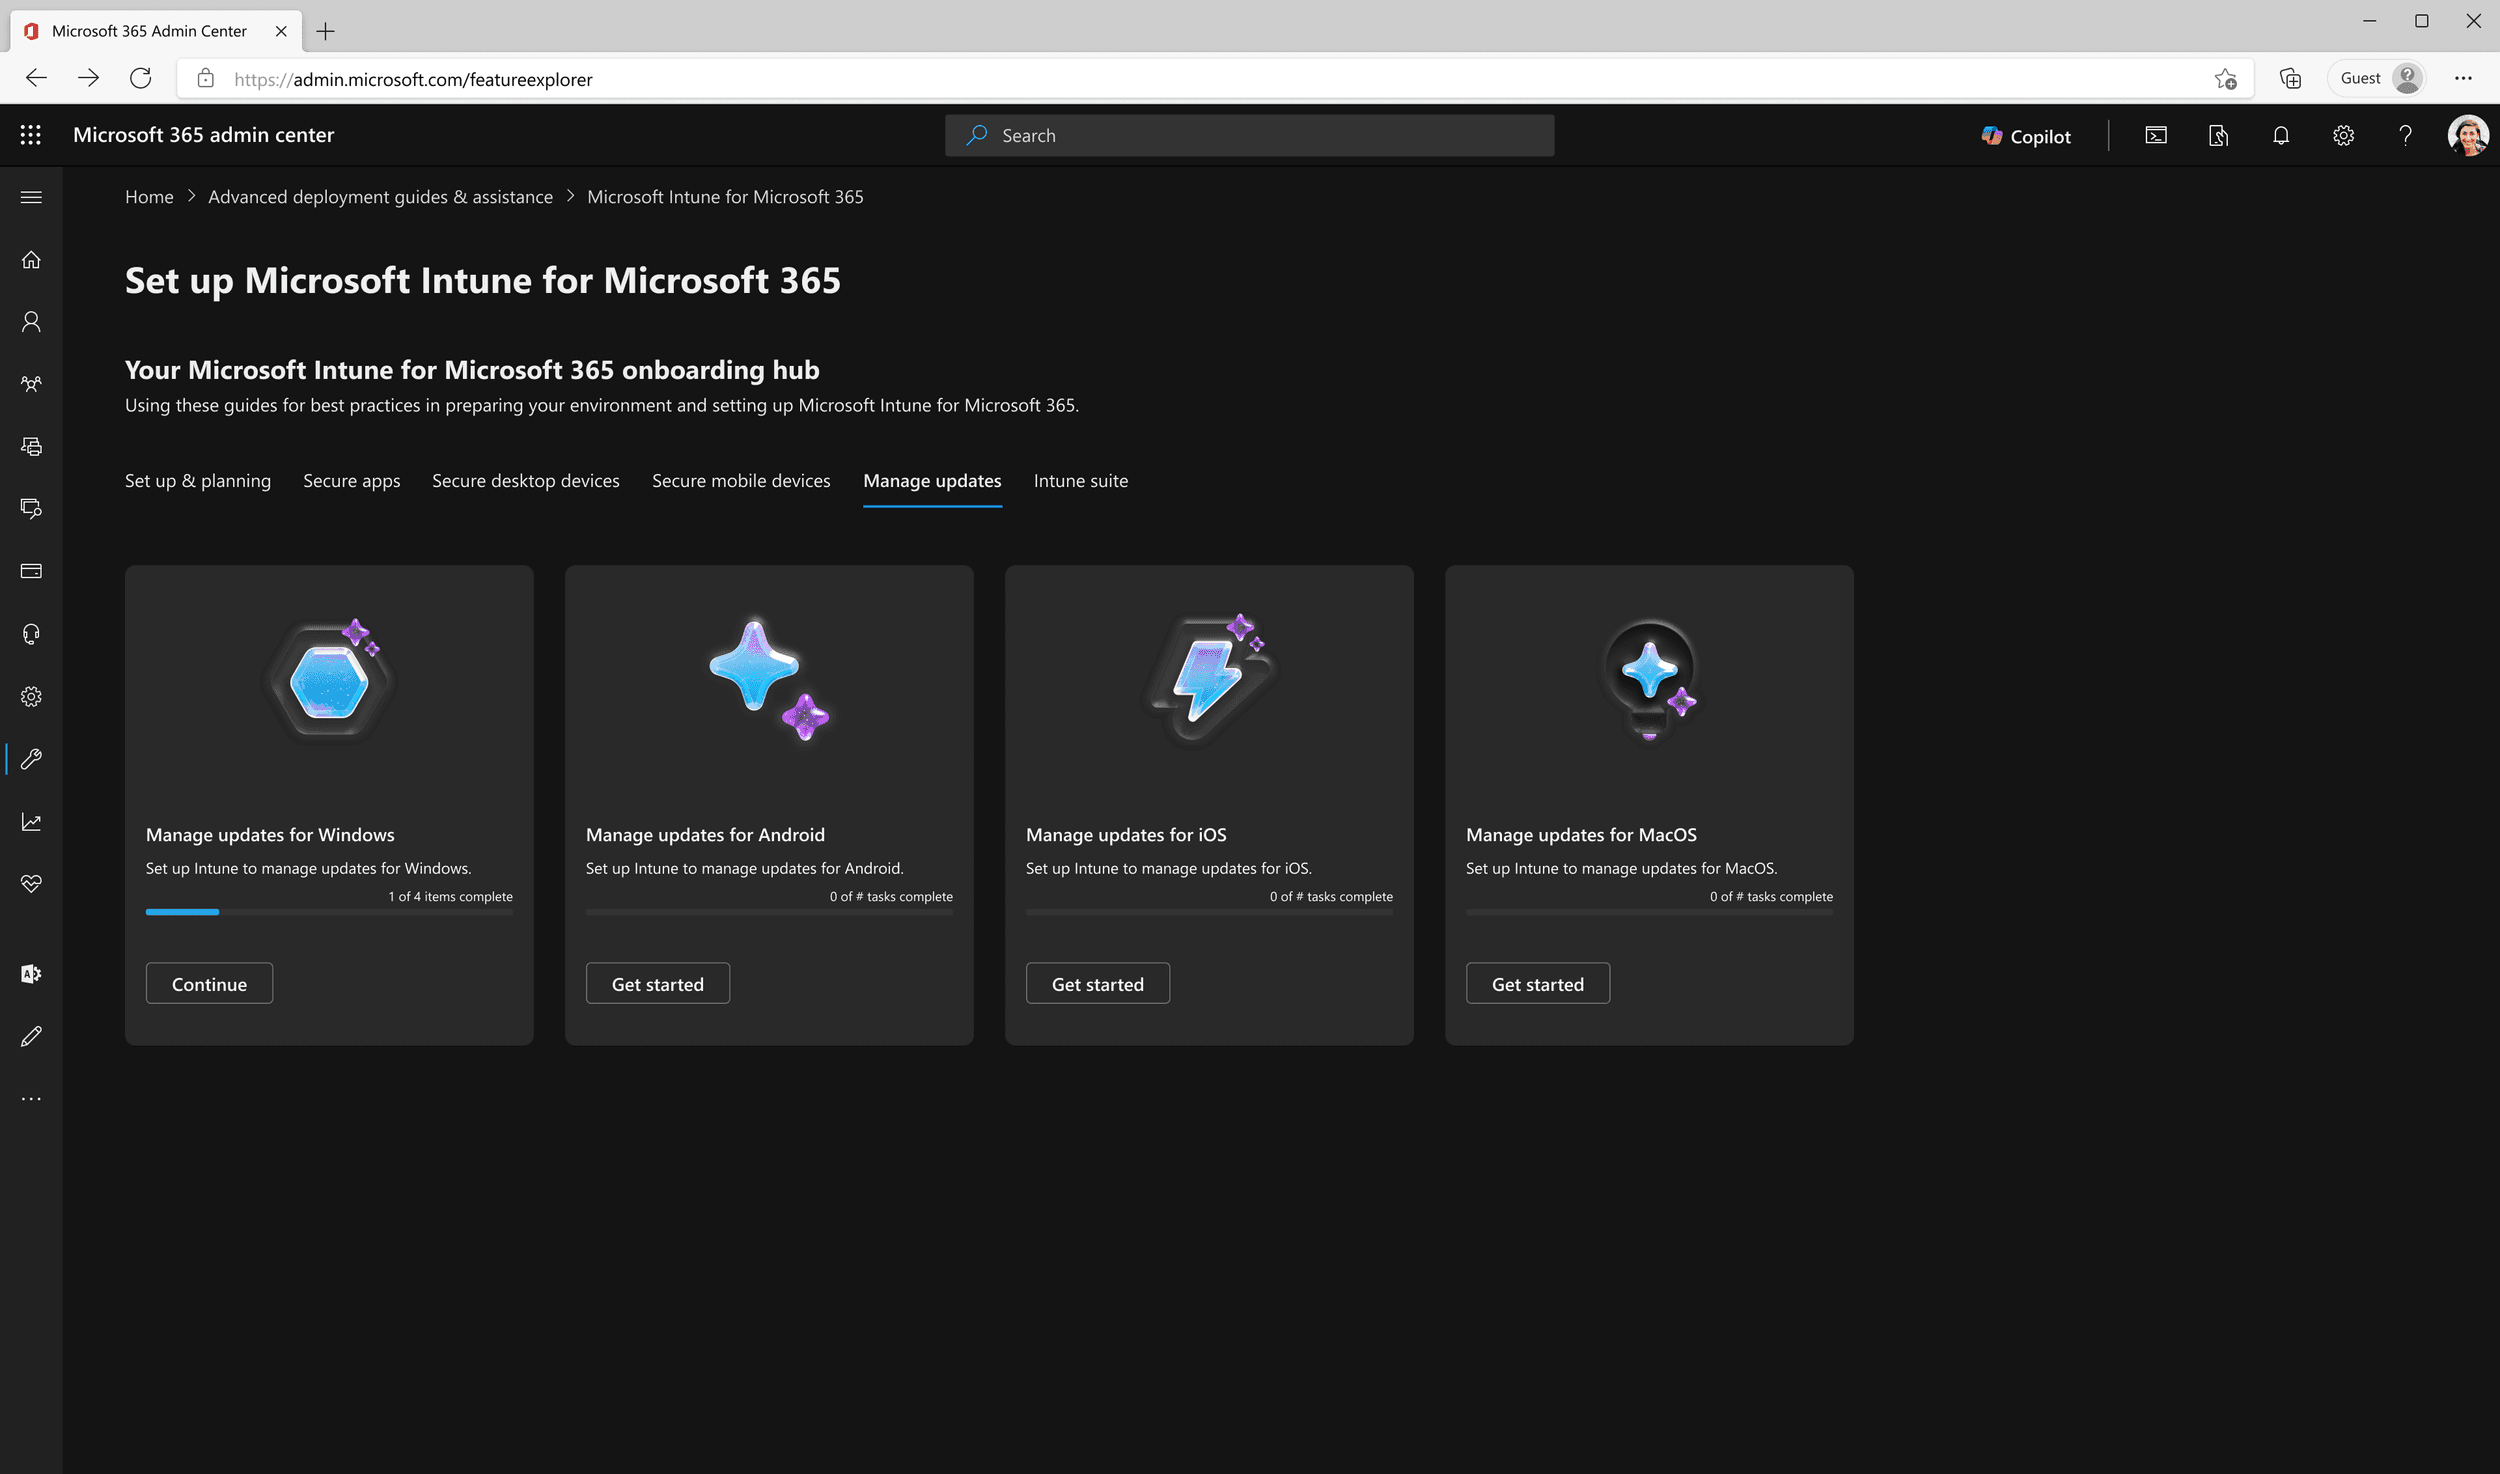
Task: Open Reports chart icon in sidebar
Action: click(x=31, y=822)
